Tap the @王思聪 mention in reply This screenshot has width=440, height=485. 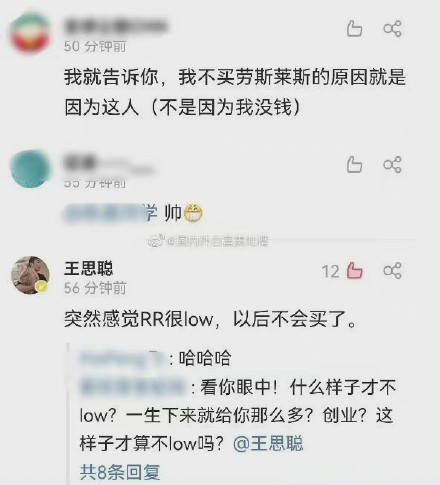pos(268,444)
